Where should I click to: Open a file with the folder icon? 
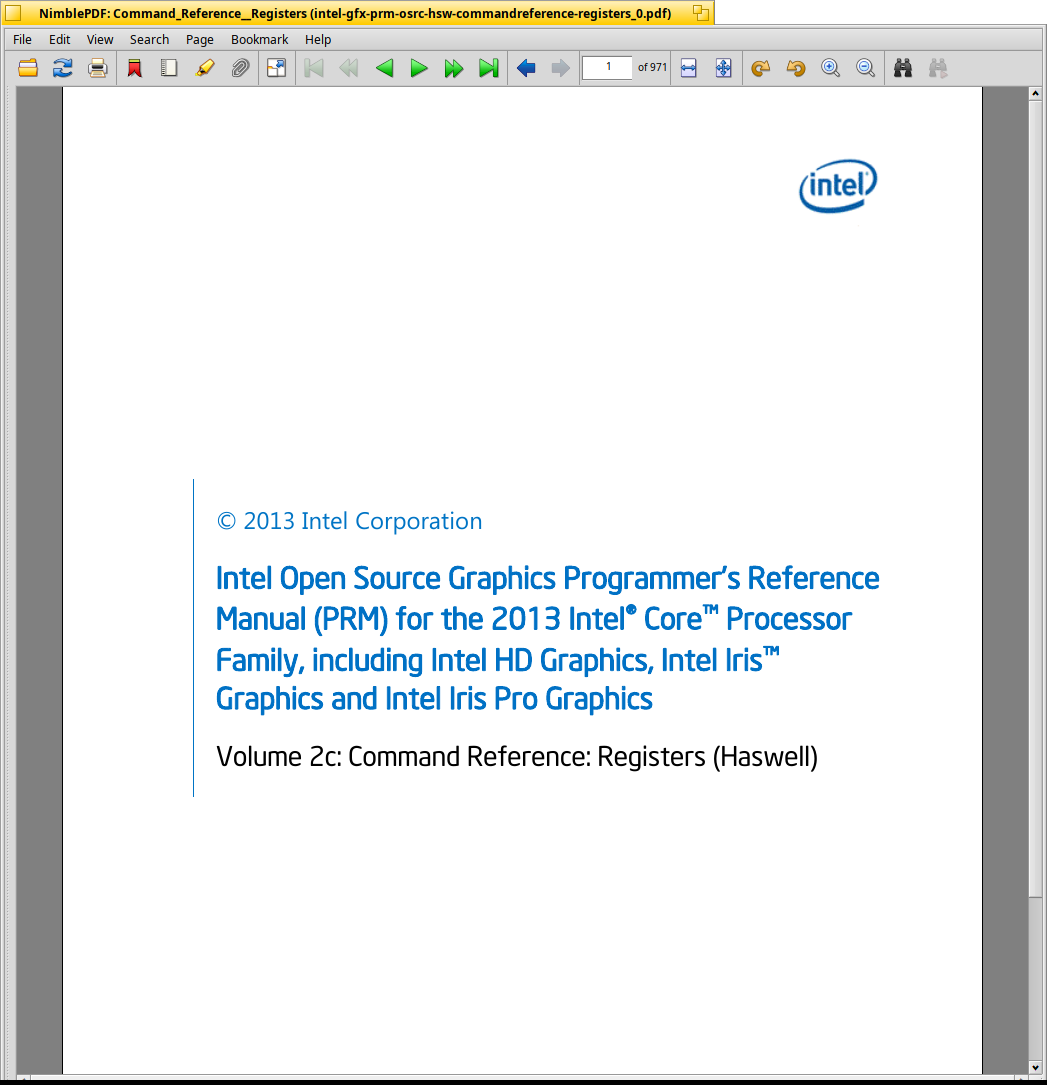point(28,68)
